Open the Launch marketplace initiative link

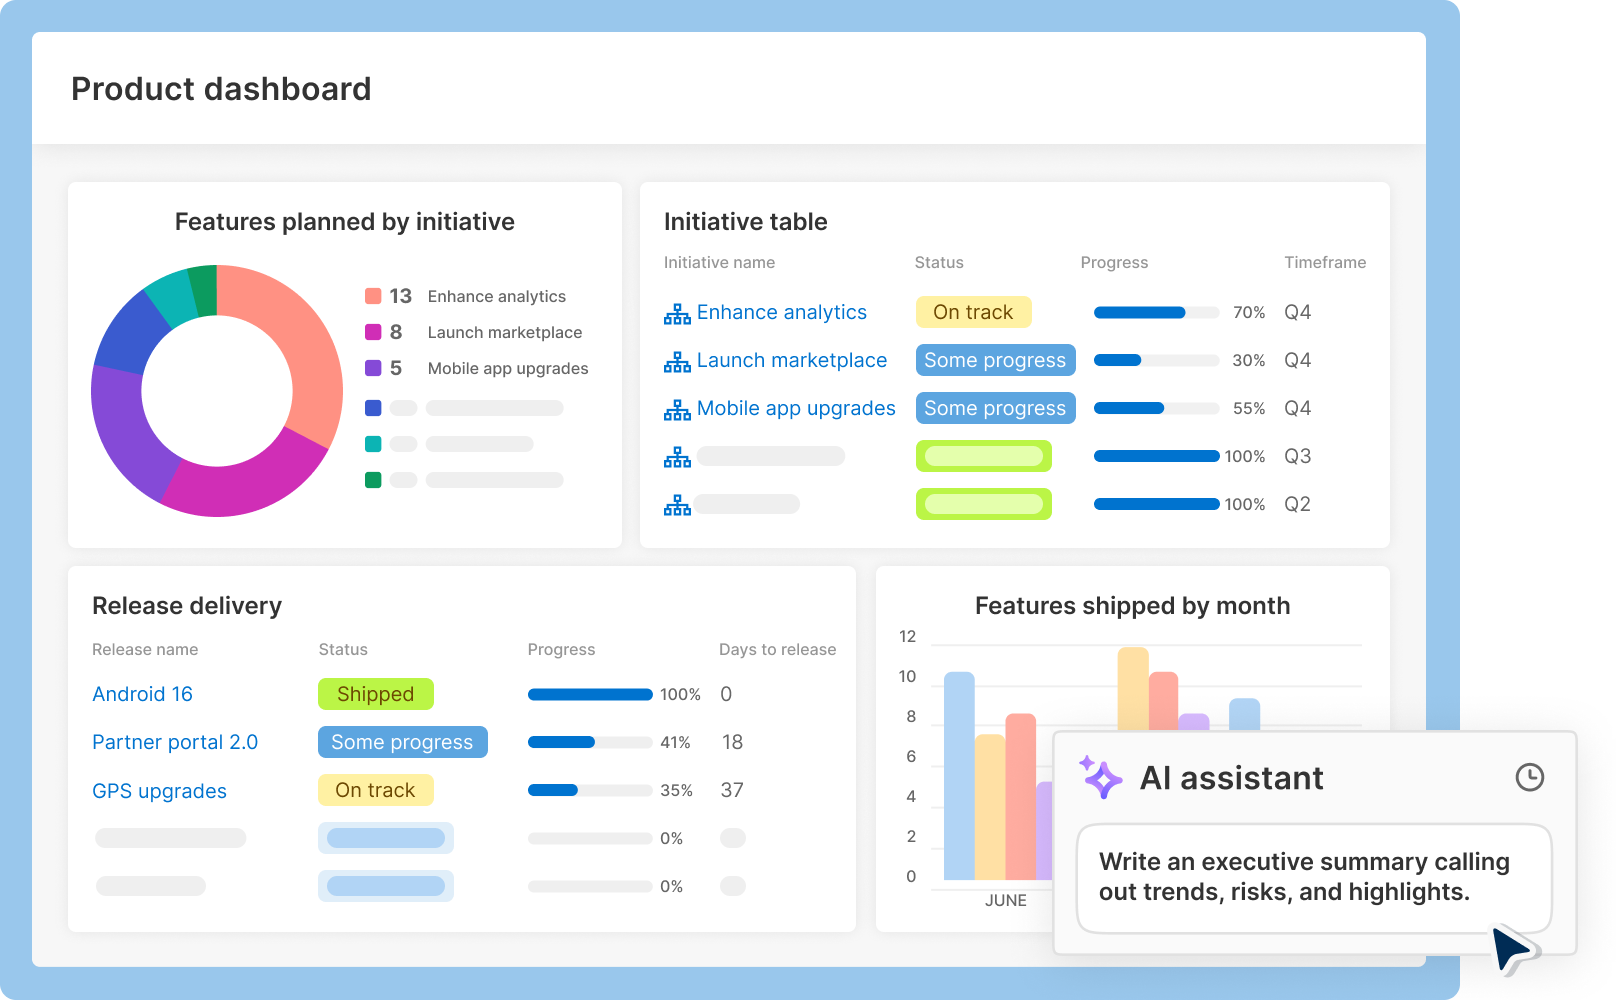(792, 360)
